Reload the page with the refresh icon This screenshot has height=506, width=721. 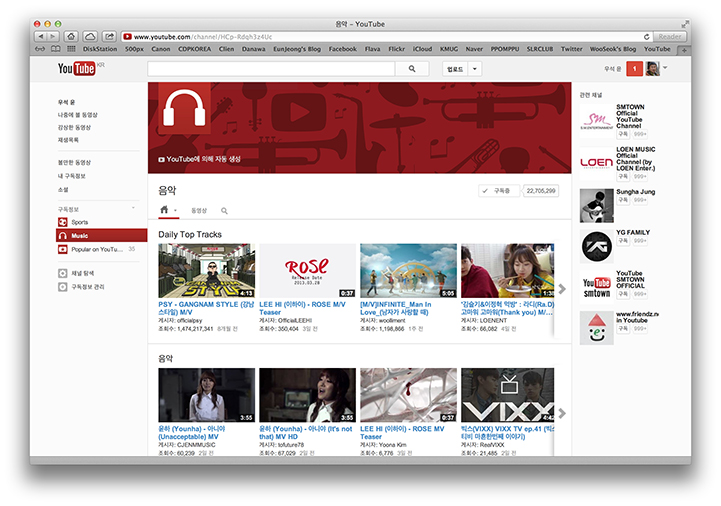click(646, 37)
